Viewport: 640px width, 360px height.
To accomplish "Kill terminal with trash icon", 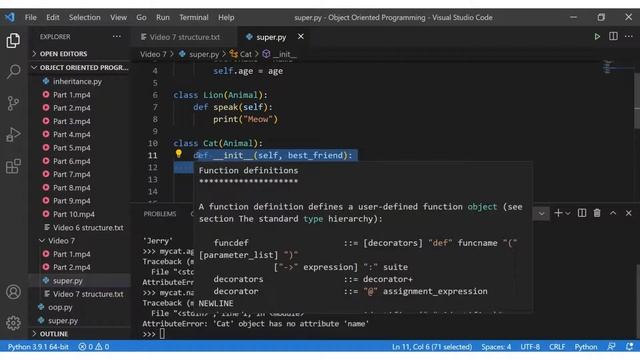I will pyautogui.click(x=597, y=213).
